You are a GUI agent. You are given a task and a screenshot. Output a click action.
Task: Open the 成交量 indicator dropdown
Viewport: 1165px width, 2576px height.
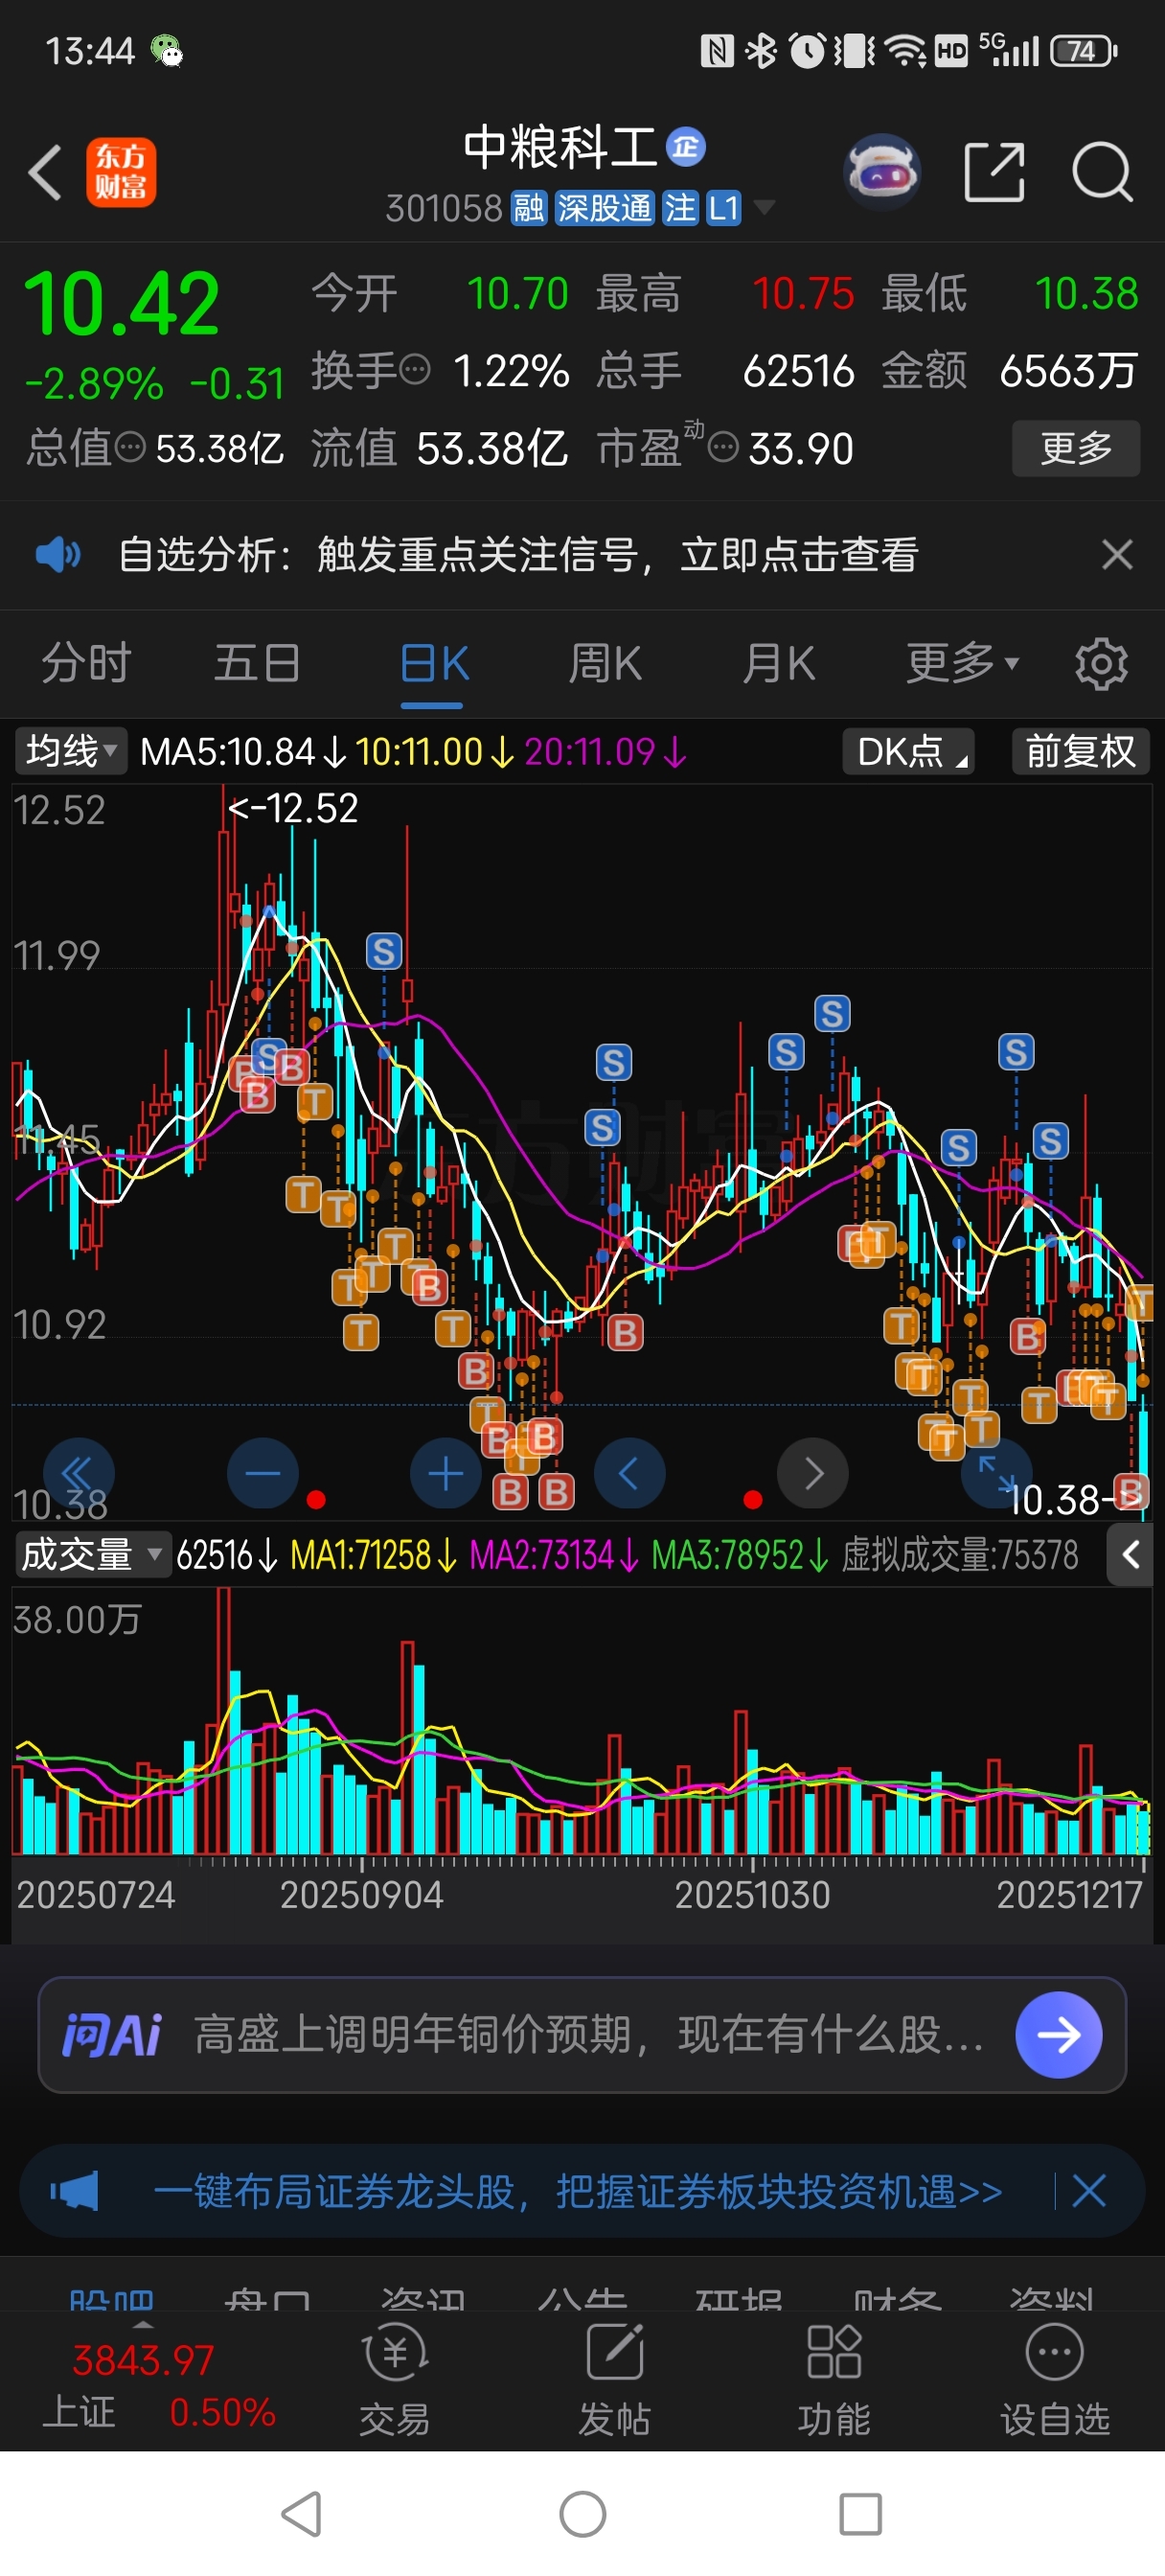[x=92, y=1555]
